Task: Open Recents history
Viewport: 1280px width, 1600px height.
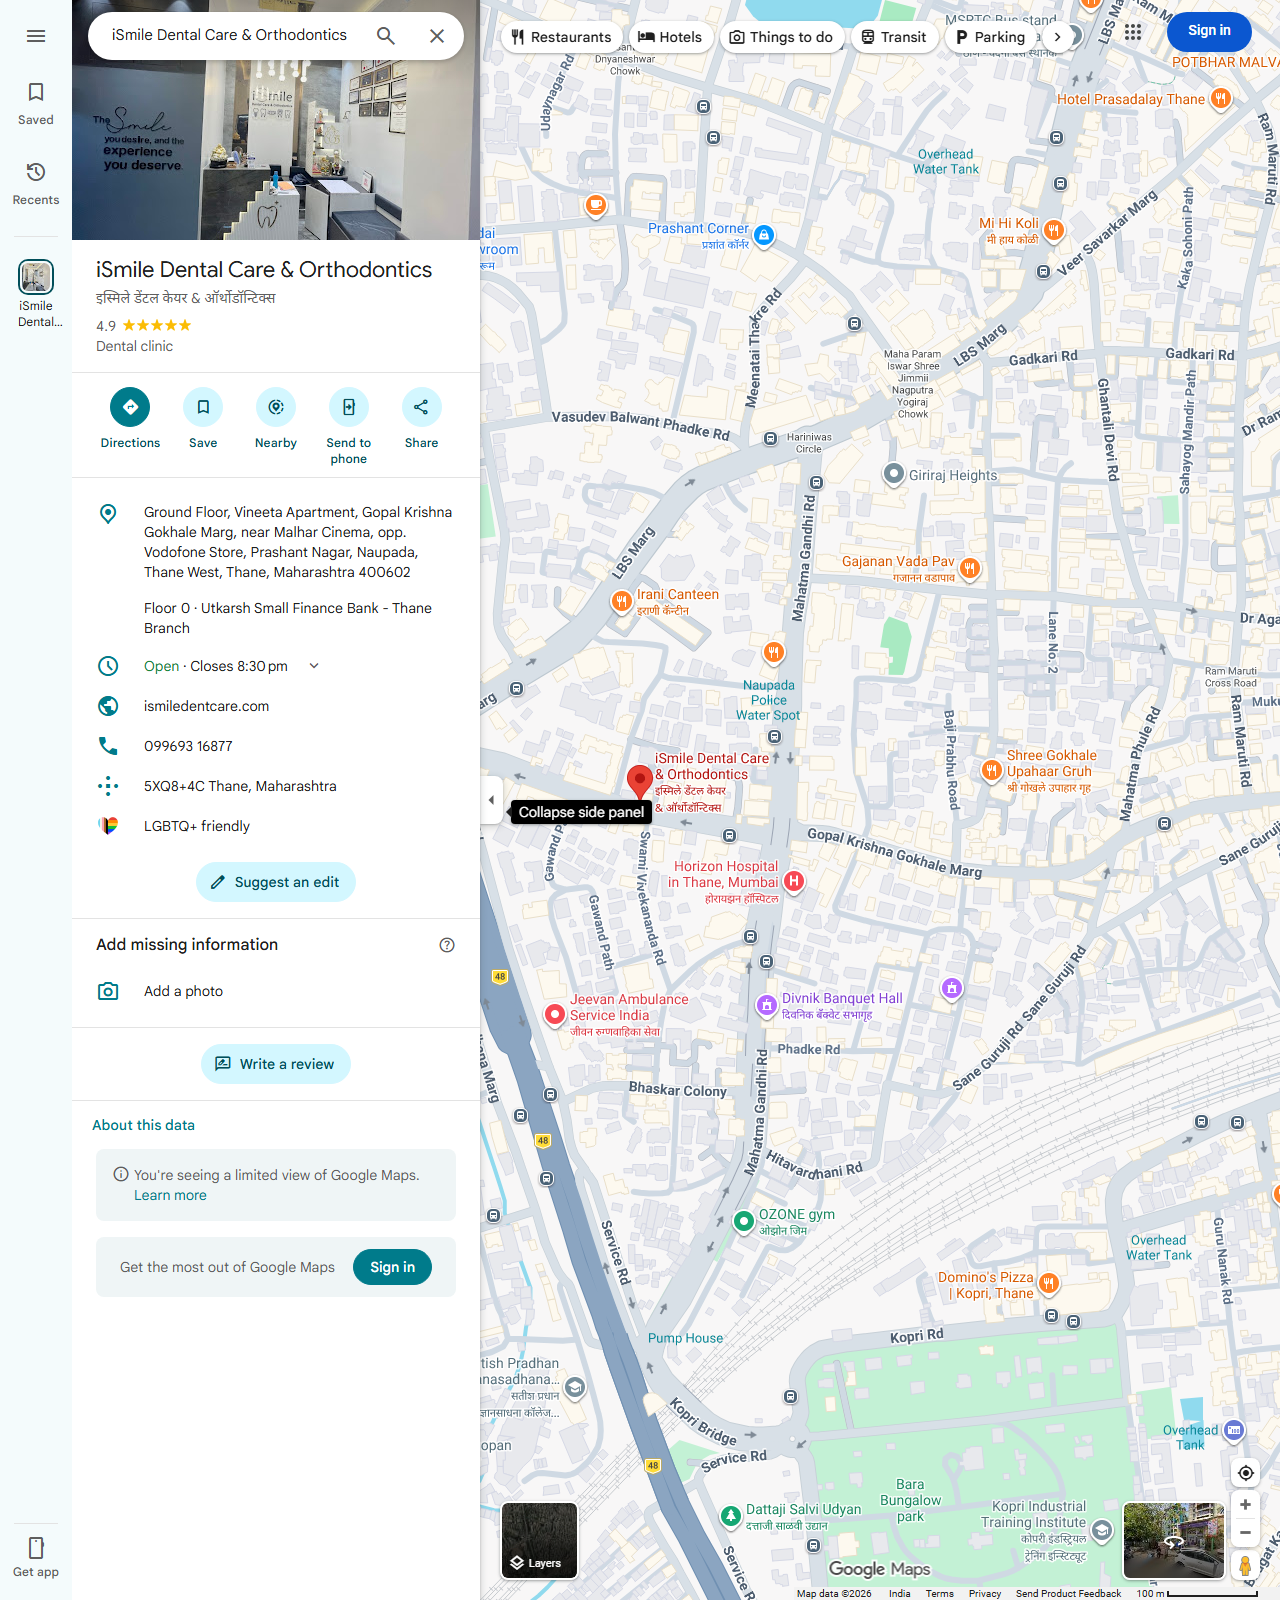Action: pos(36,184)
